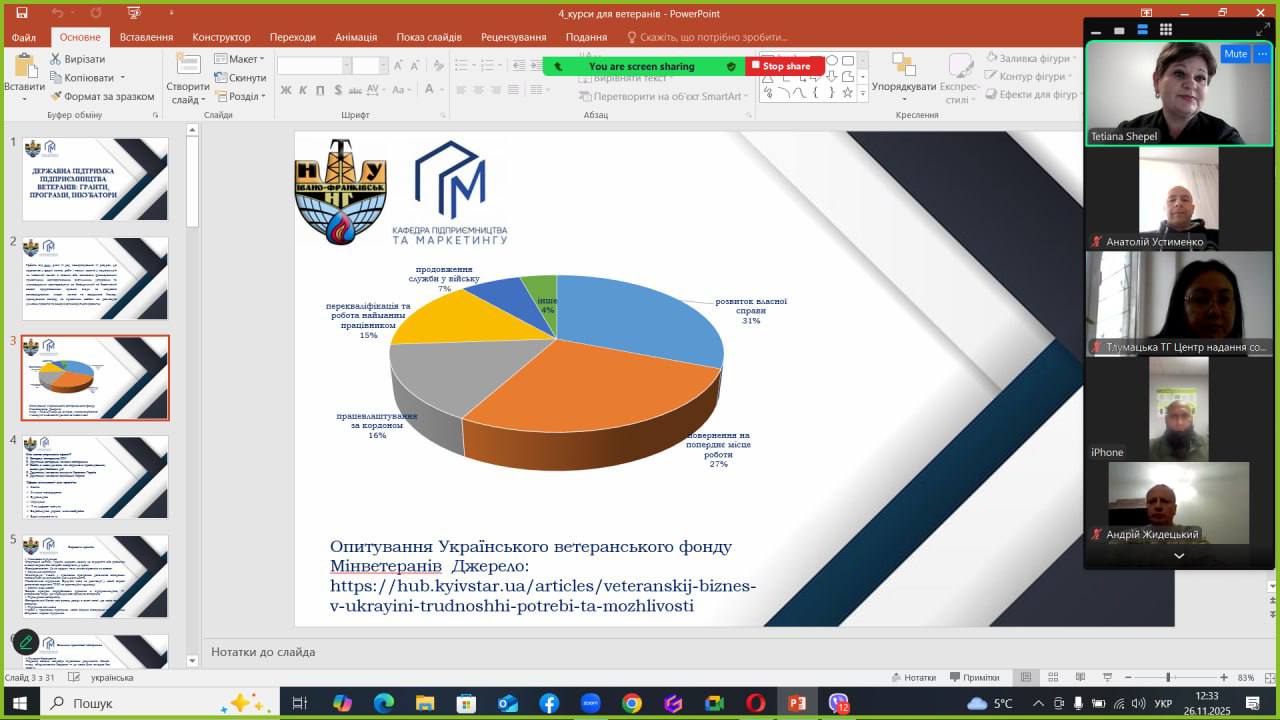Click the Format Painter (Формат за зразком) icon
The image size is (1280, 720).
(x=56, y=97)
